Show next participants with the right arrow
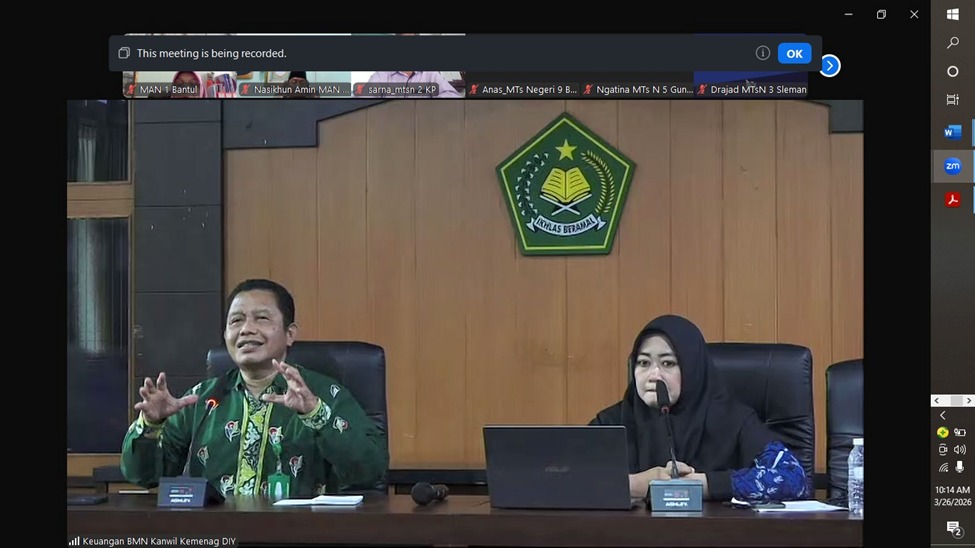Viewport: 975px width, 548px height. point(829,66)
